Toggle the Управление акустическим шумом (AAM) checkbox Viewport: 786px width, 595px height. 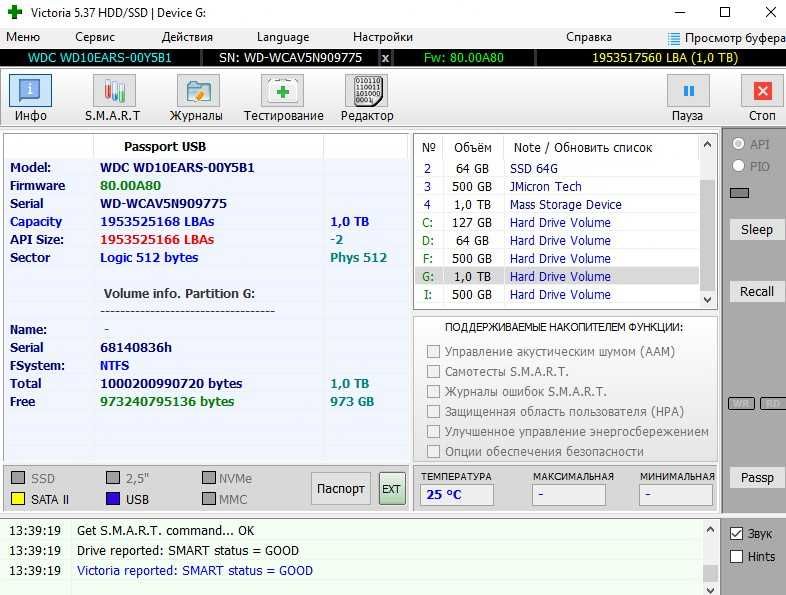tap(433, 351)
